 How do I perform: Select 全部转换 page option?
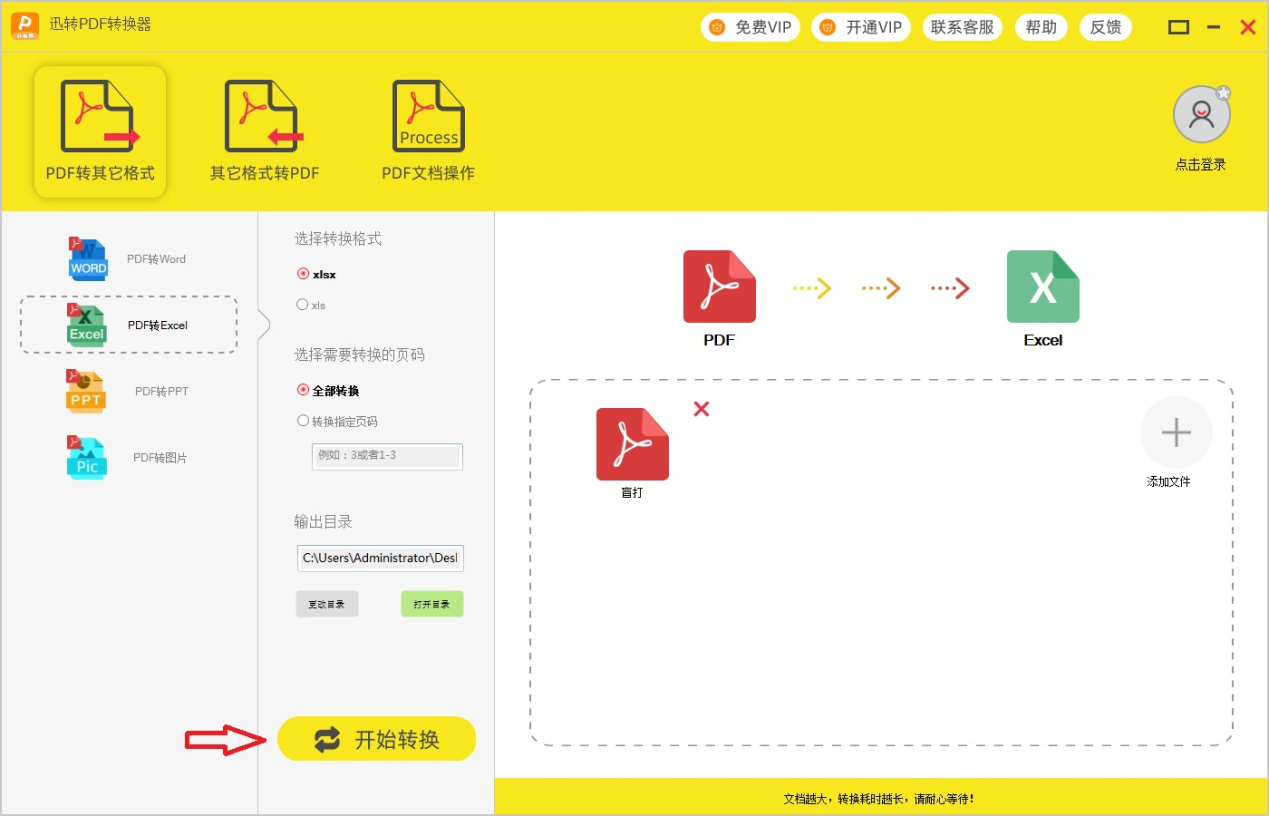coord(328,390)
